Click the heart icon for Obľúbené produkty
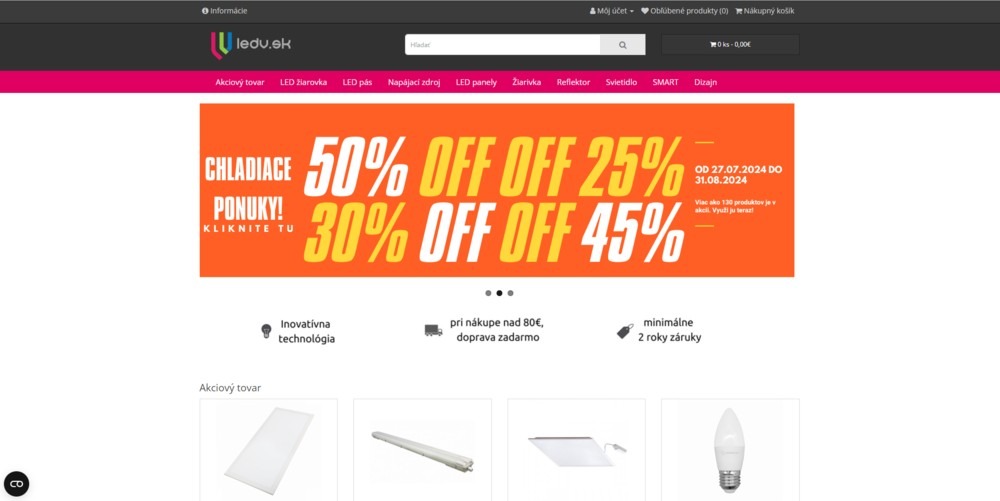Screen dimensions: 1000x501 [x=645, y=11]
